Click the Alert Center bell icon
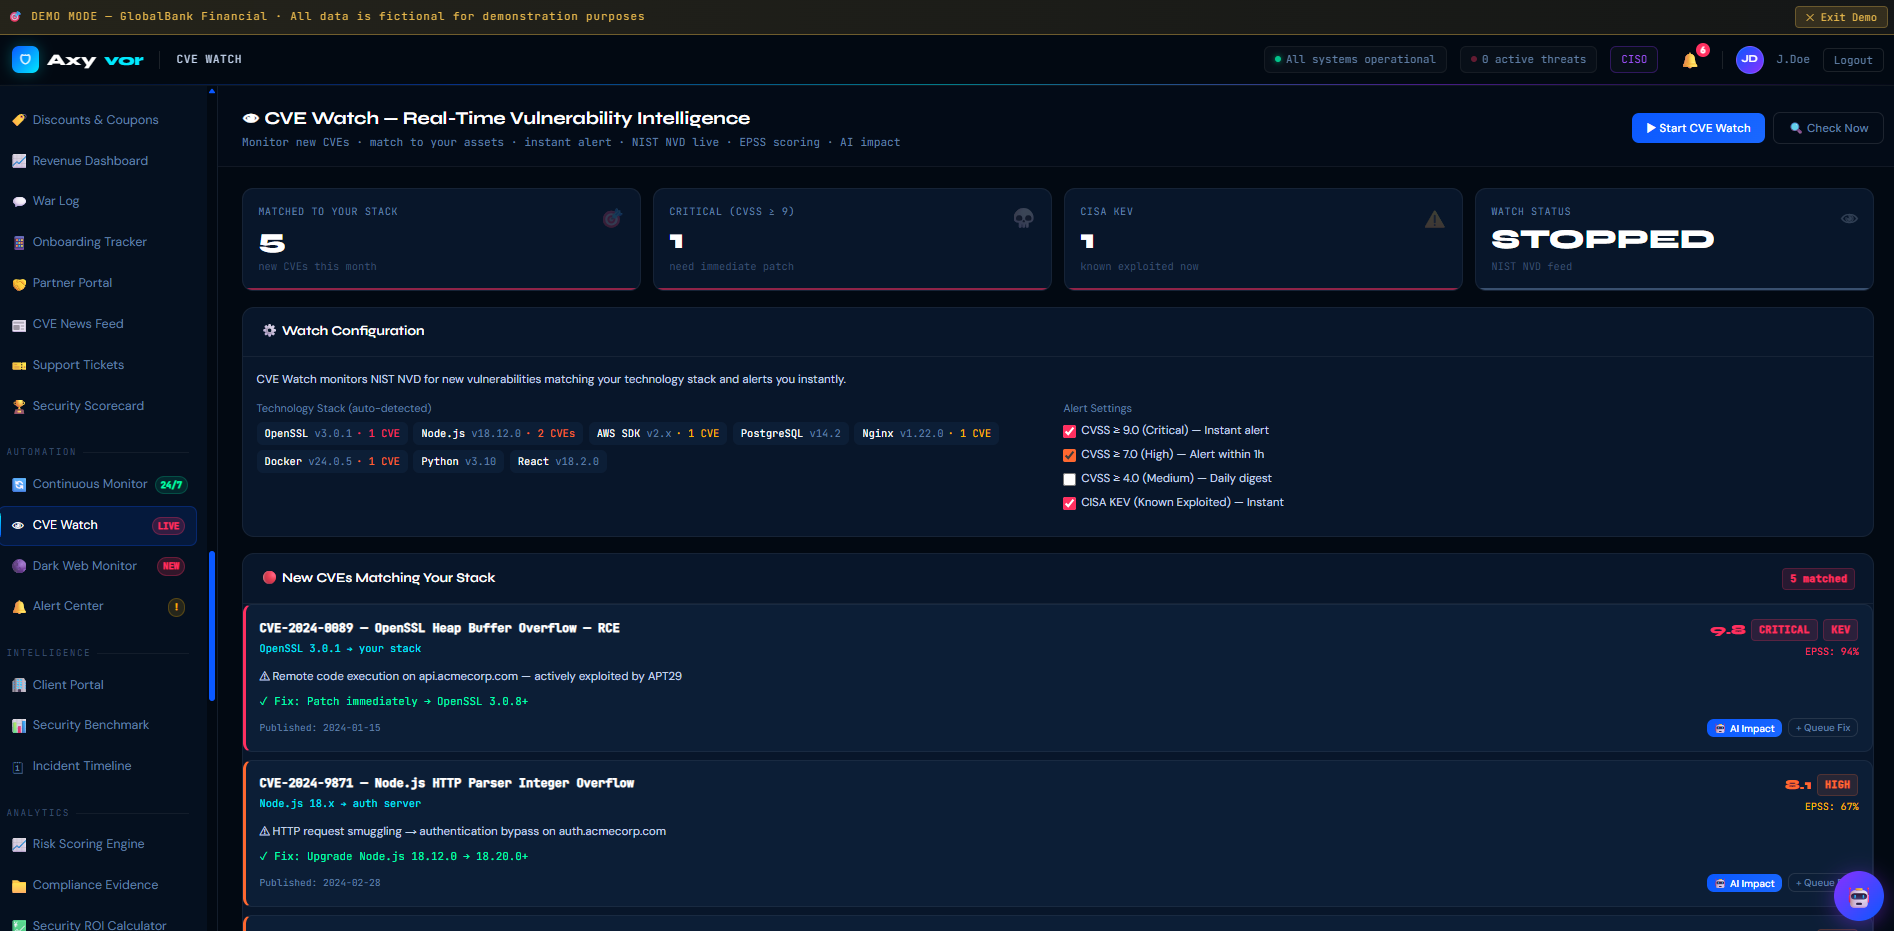Image resolution: width=1894 pixels, height=931 pixels. coord(19,606)
